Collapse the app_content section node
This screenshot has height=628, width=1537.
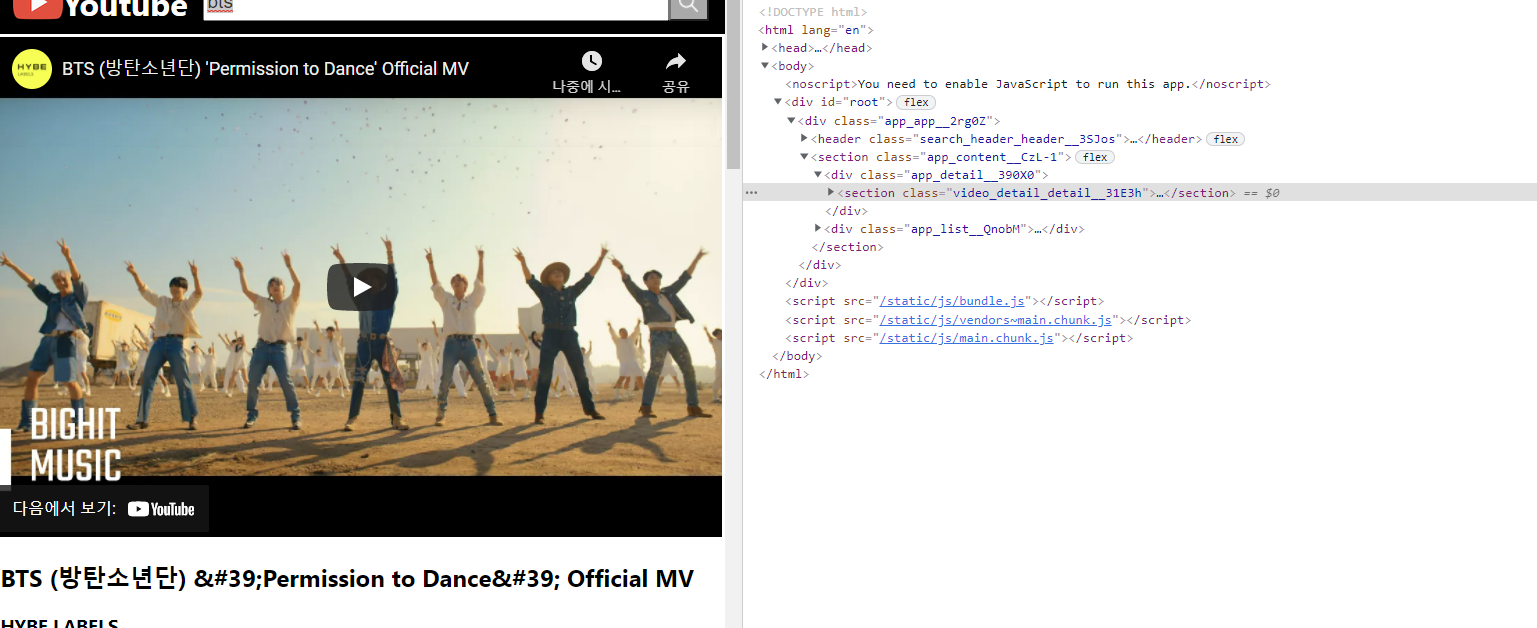point(804,157)
